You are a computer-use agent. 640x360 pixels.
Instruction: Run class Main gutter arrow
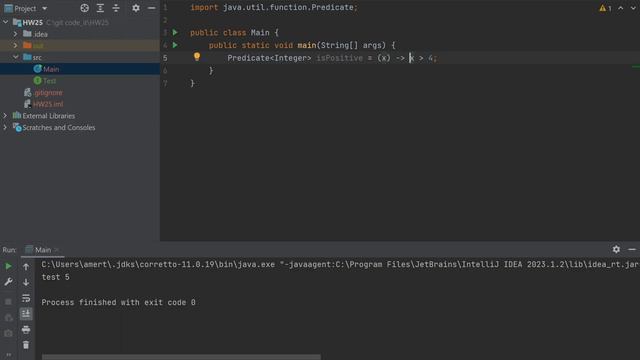click(175, 32)
